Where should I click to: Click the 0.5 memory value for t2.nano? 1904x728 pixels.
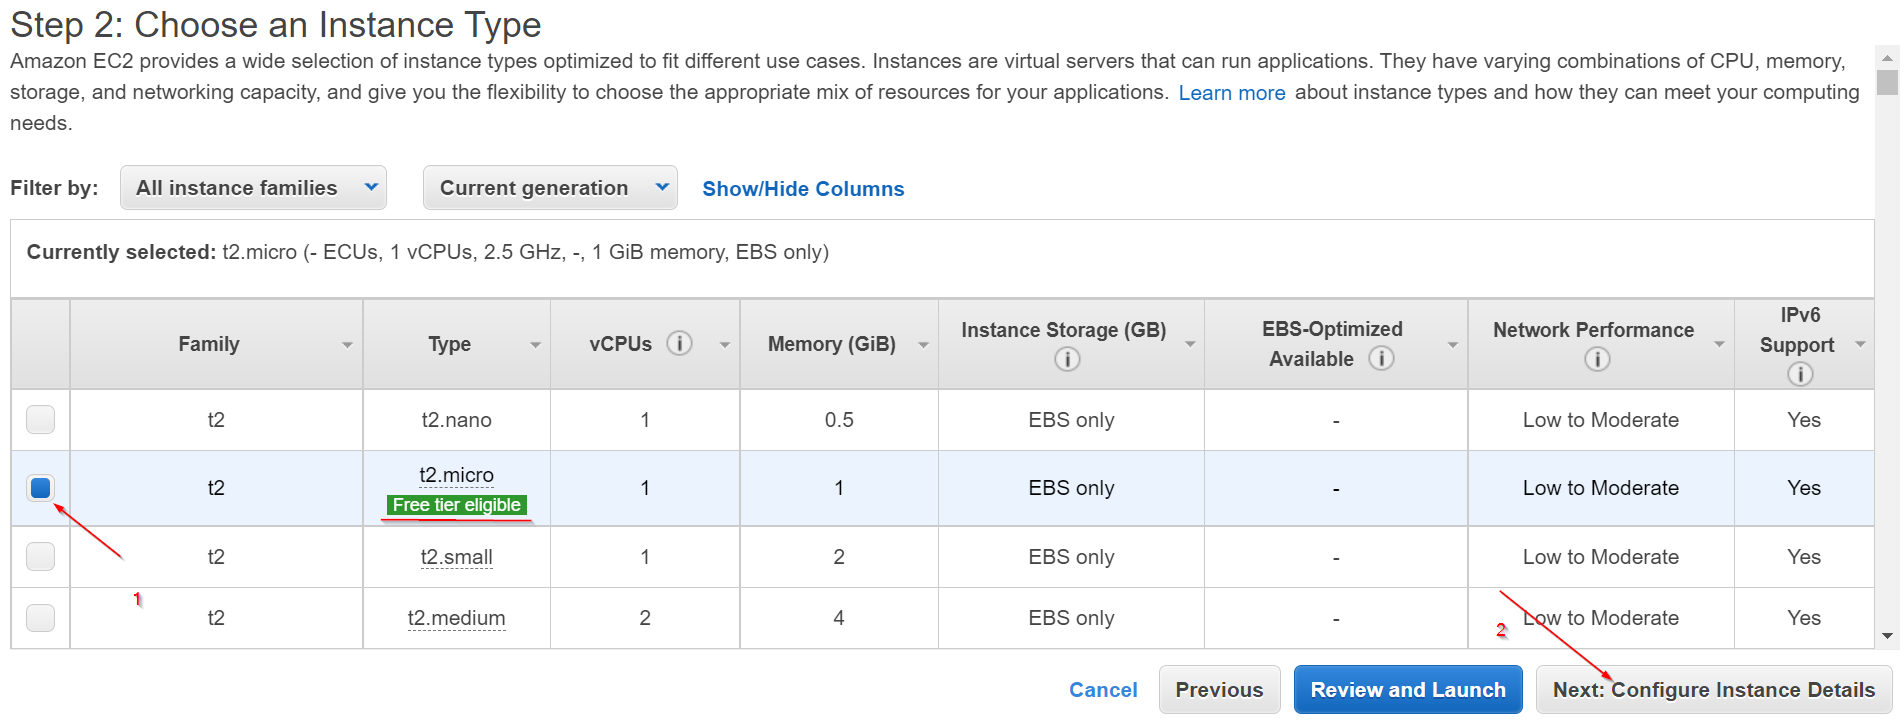tap(839, 420)
